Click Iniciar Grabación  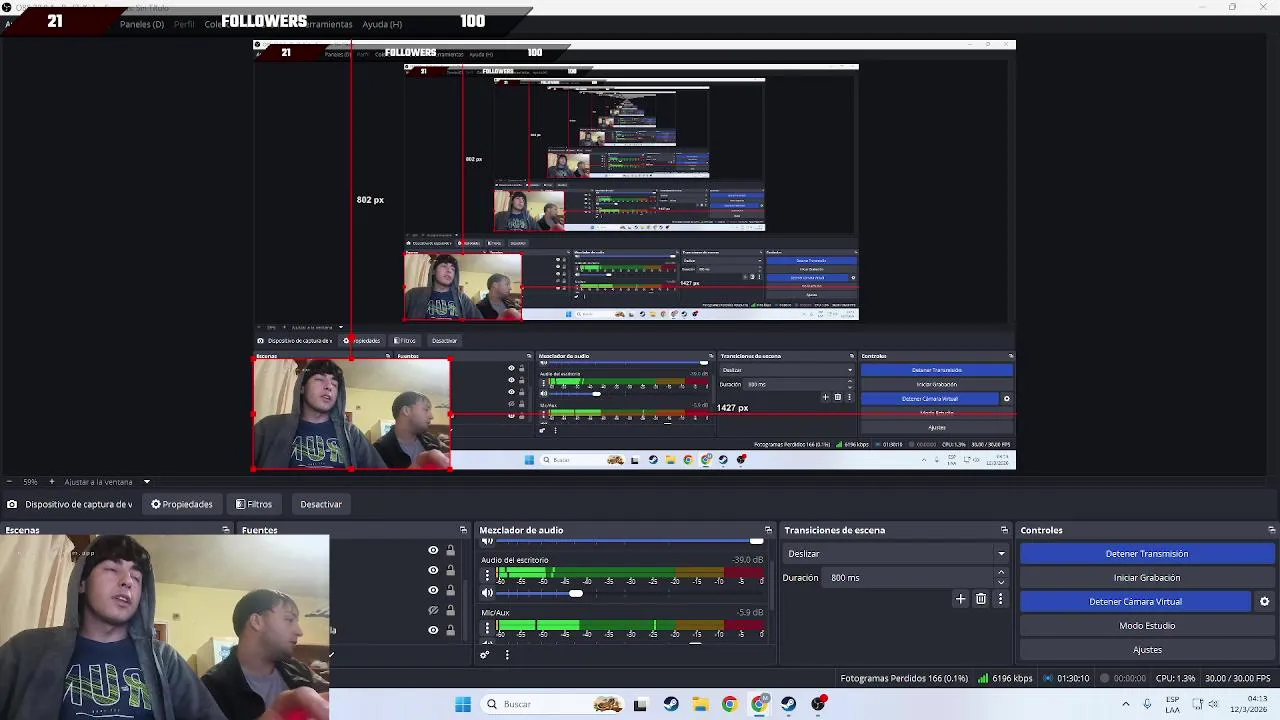pyautogui.click(x=1147, y=577)
